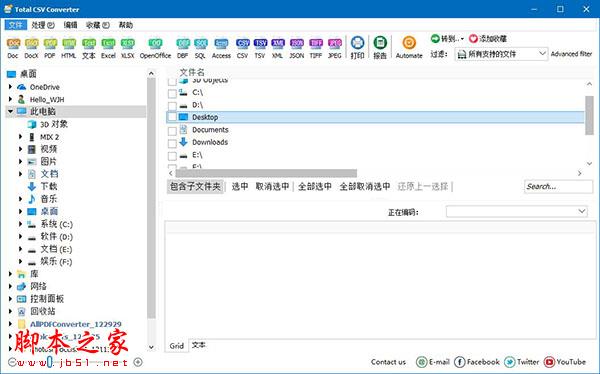Screen dimensions: 600x374
Task: Toggle 包含子文件夹 include subfolders button
Action: (x=195, y=186)
